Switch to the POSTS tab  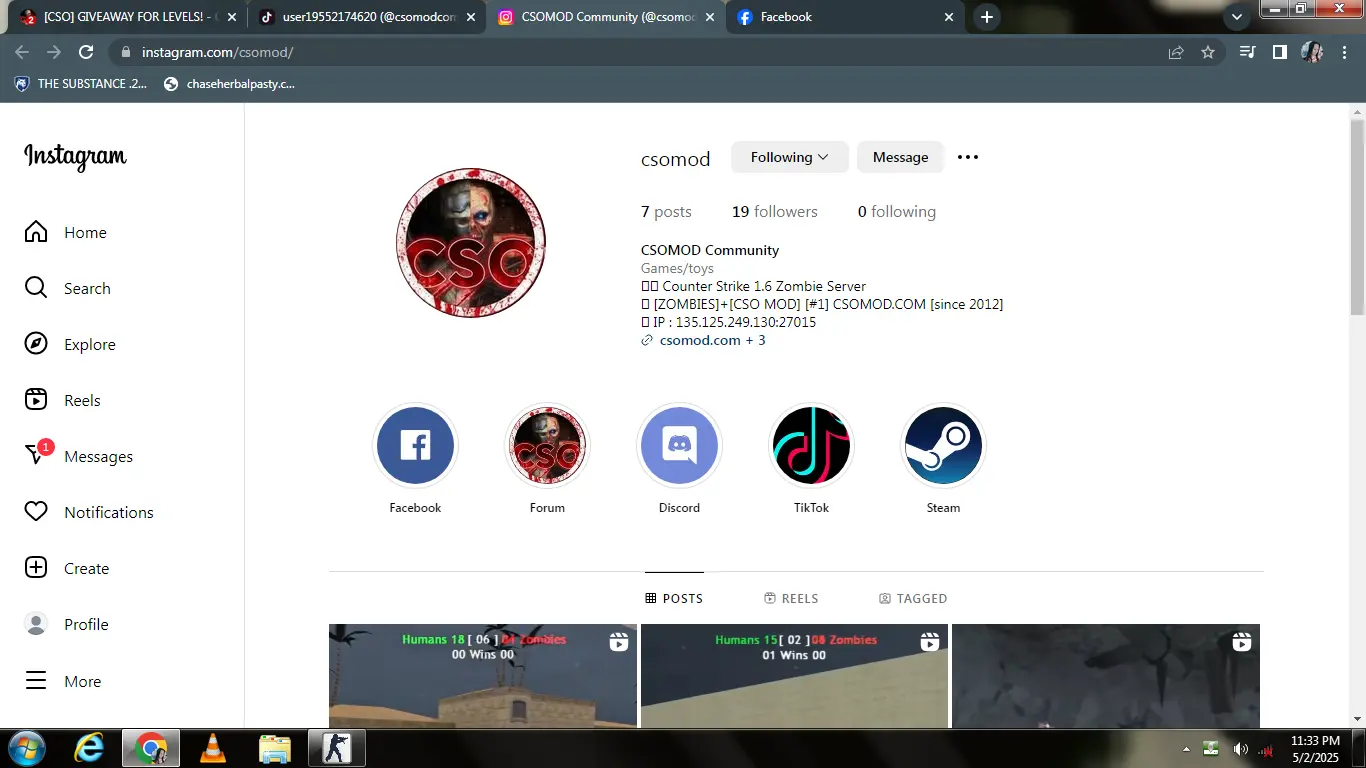[674, 598]
